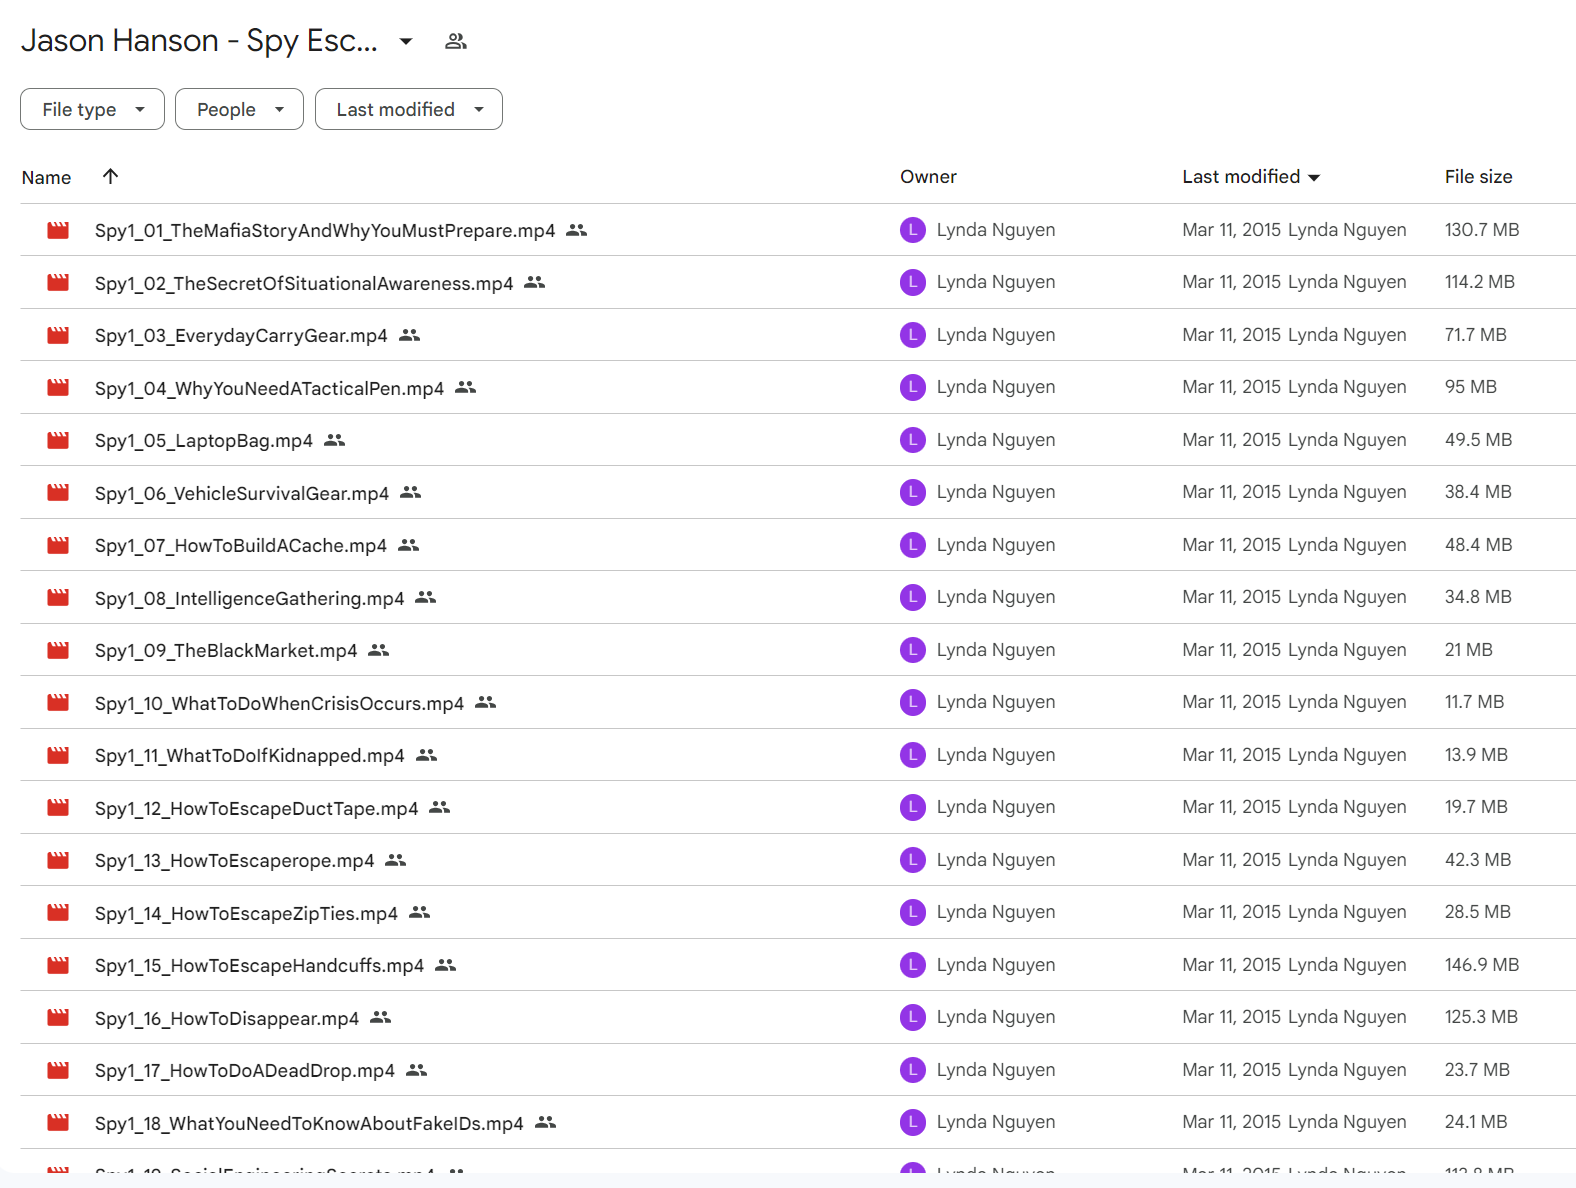
Task: Click the File size column header
Action: 1478,177
